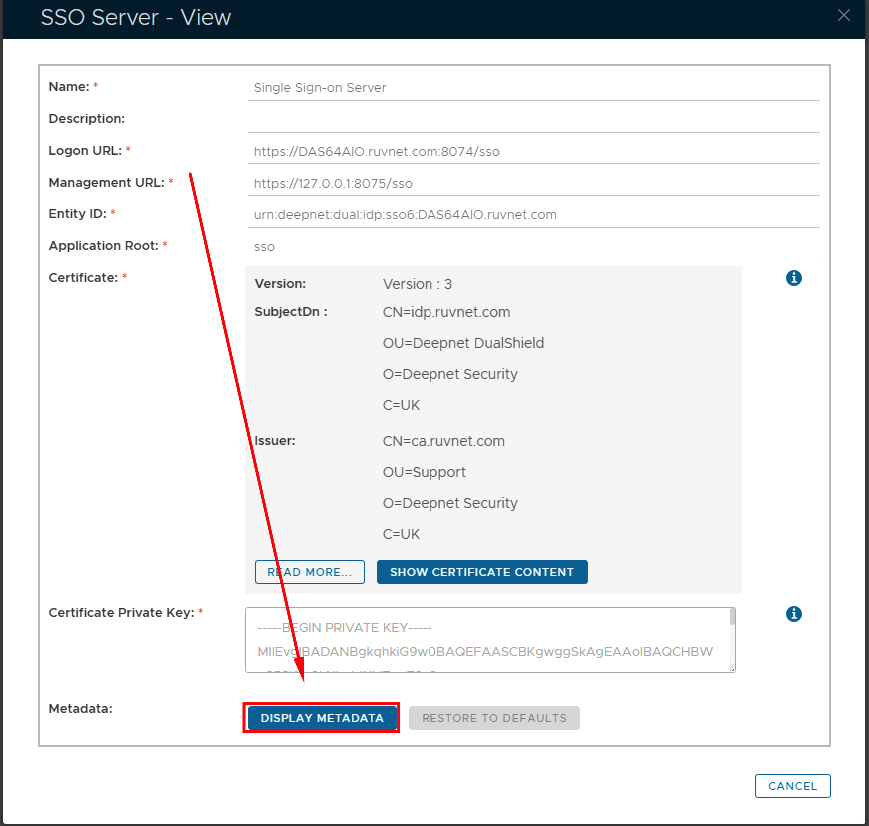Cancel the SSO Server view dialog

pos(792,786)
